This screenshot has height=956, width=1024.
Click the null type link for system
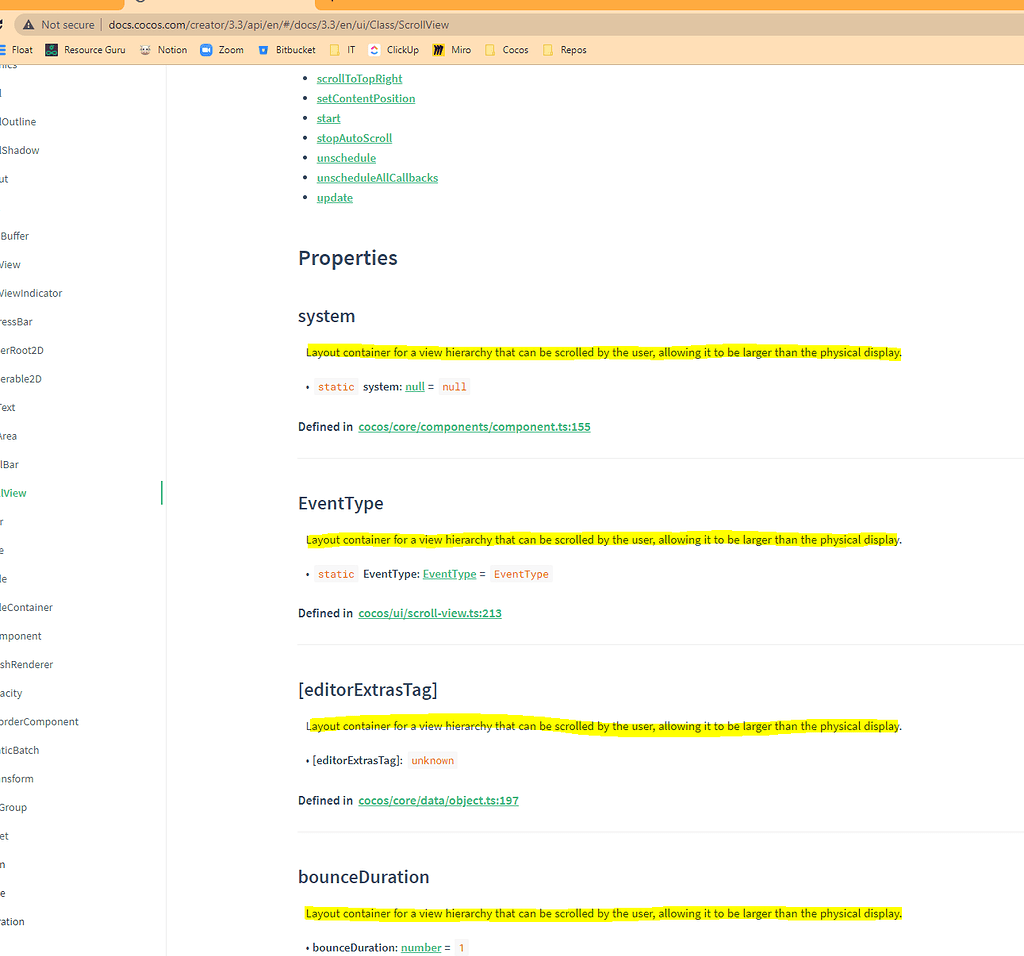click(415, 387)
